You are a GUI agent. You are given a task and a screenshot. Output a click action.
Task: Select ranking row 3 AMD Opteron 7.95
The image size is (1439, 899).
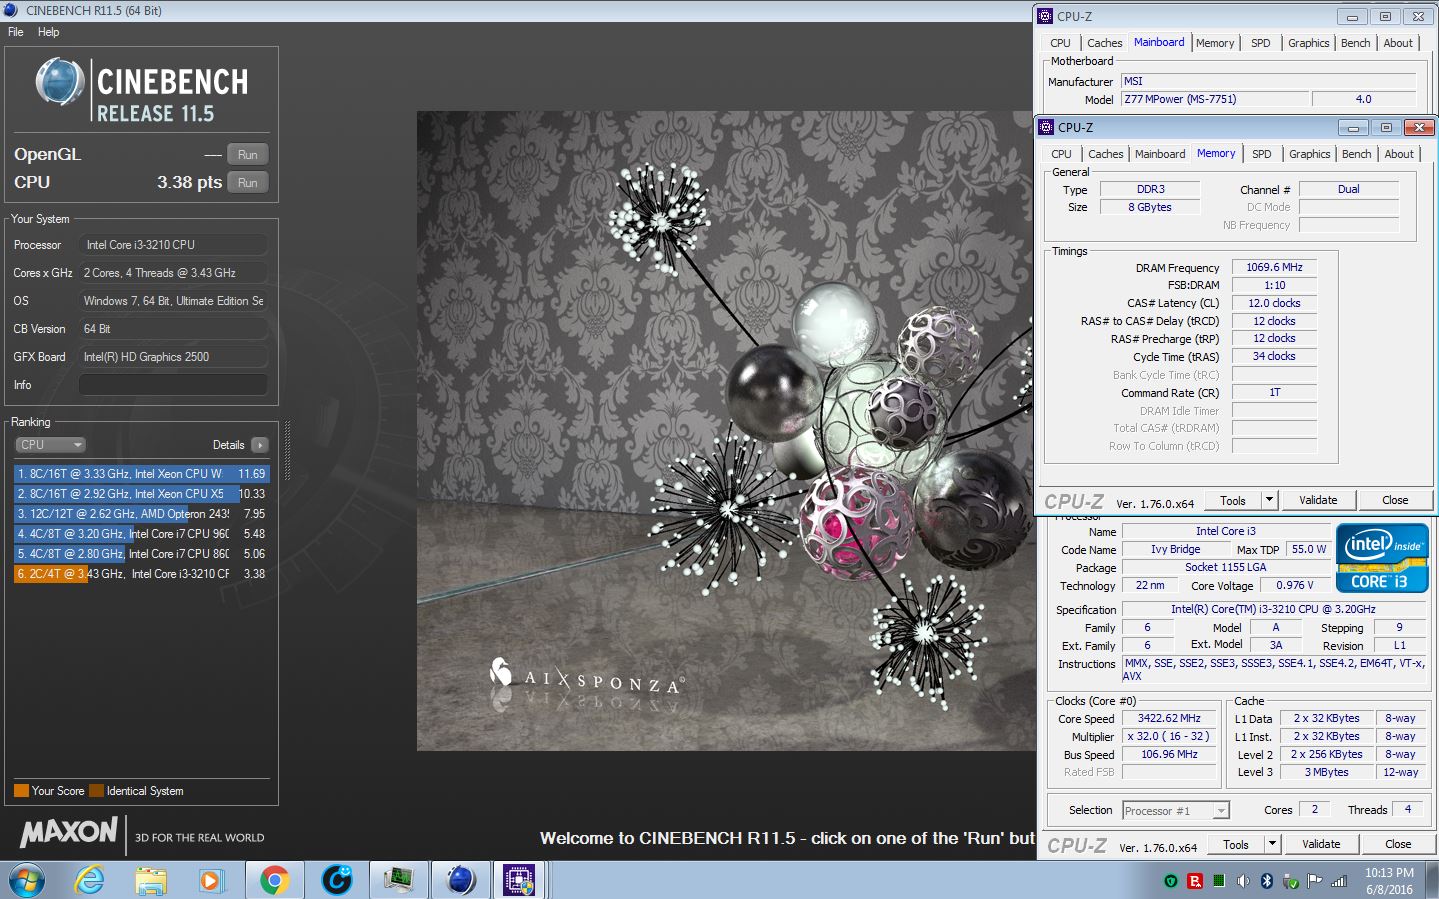click(142, 514)
